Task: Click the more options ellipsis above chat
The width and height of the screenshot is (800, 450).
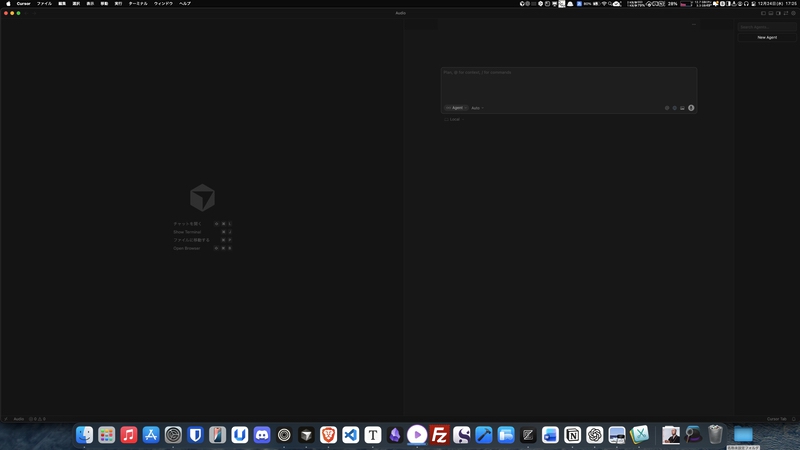Action: pos(694,25)
